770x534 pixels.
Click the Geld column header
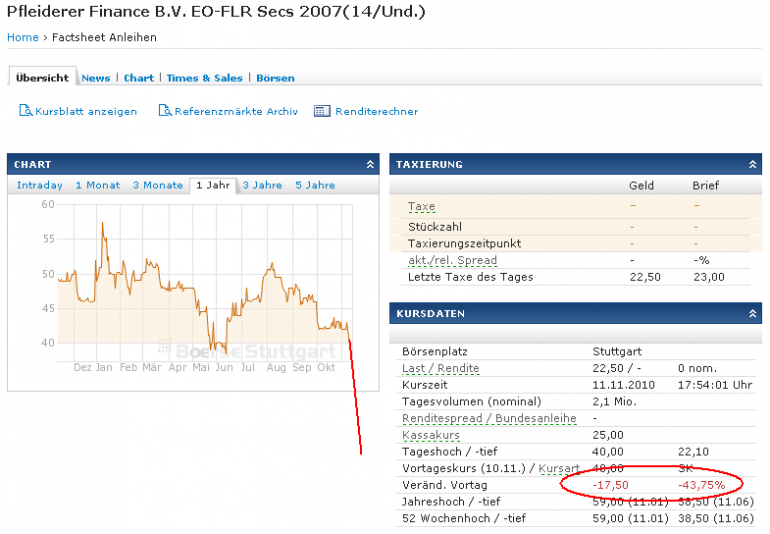(641, 186)
